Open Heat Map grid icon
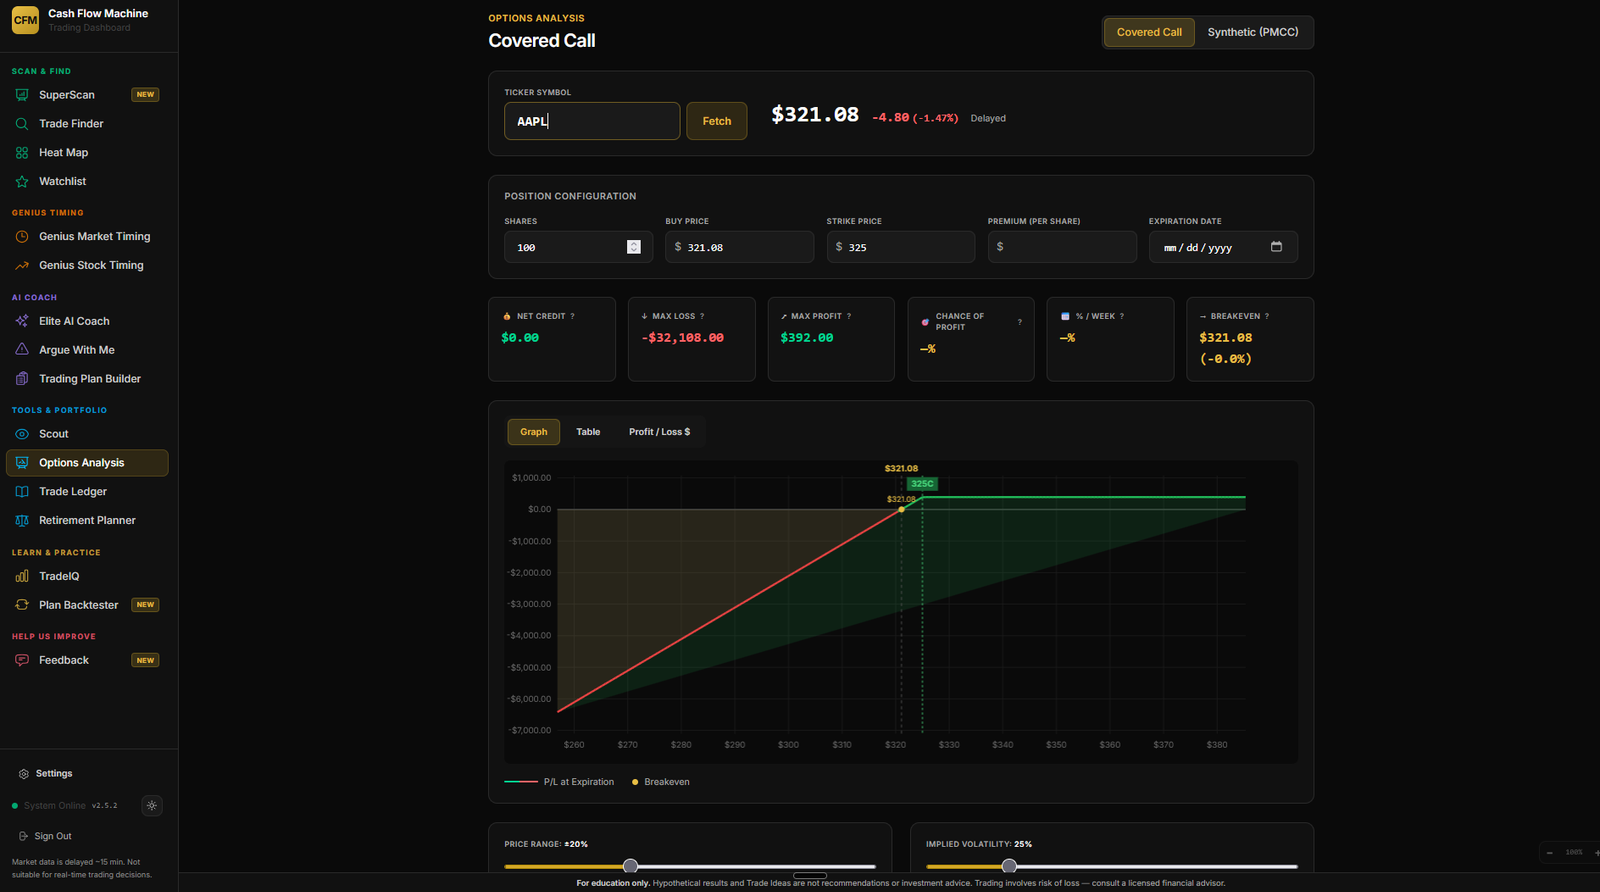1600x892 pixels. coord(22,153)
